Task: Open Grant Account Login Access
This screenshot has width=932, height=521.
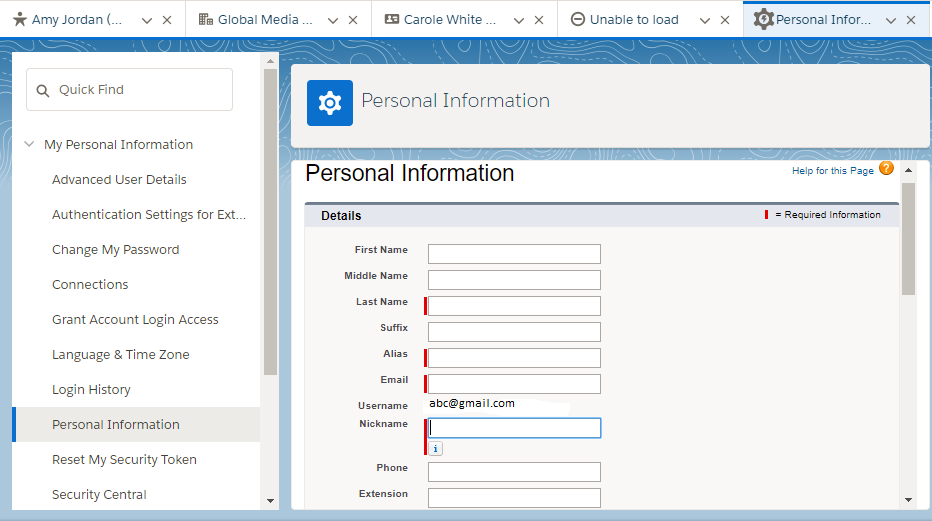Action: coord(135,320)
